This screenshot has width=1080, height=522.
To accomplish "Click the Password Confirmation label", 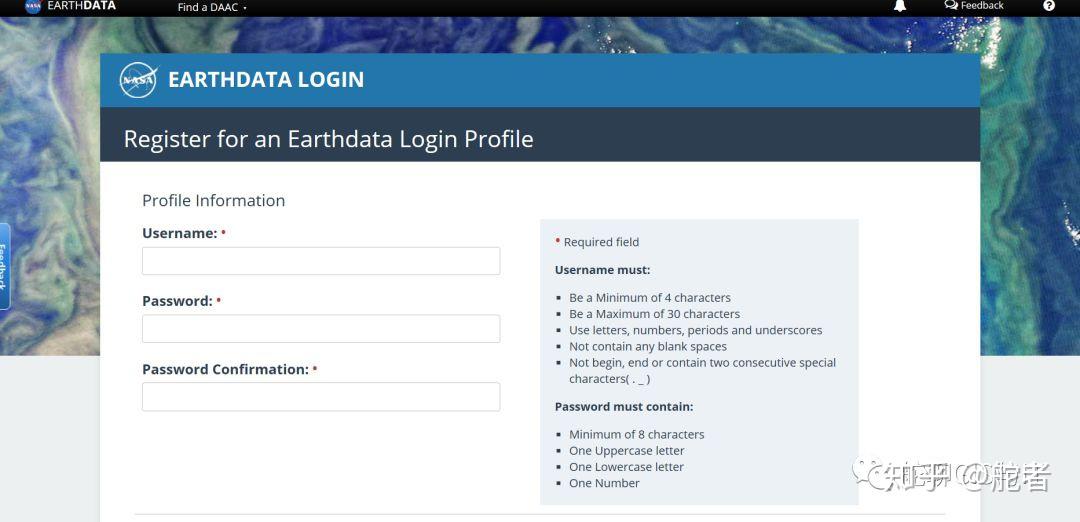I will (x=225, y=369).
